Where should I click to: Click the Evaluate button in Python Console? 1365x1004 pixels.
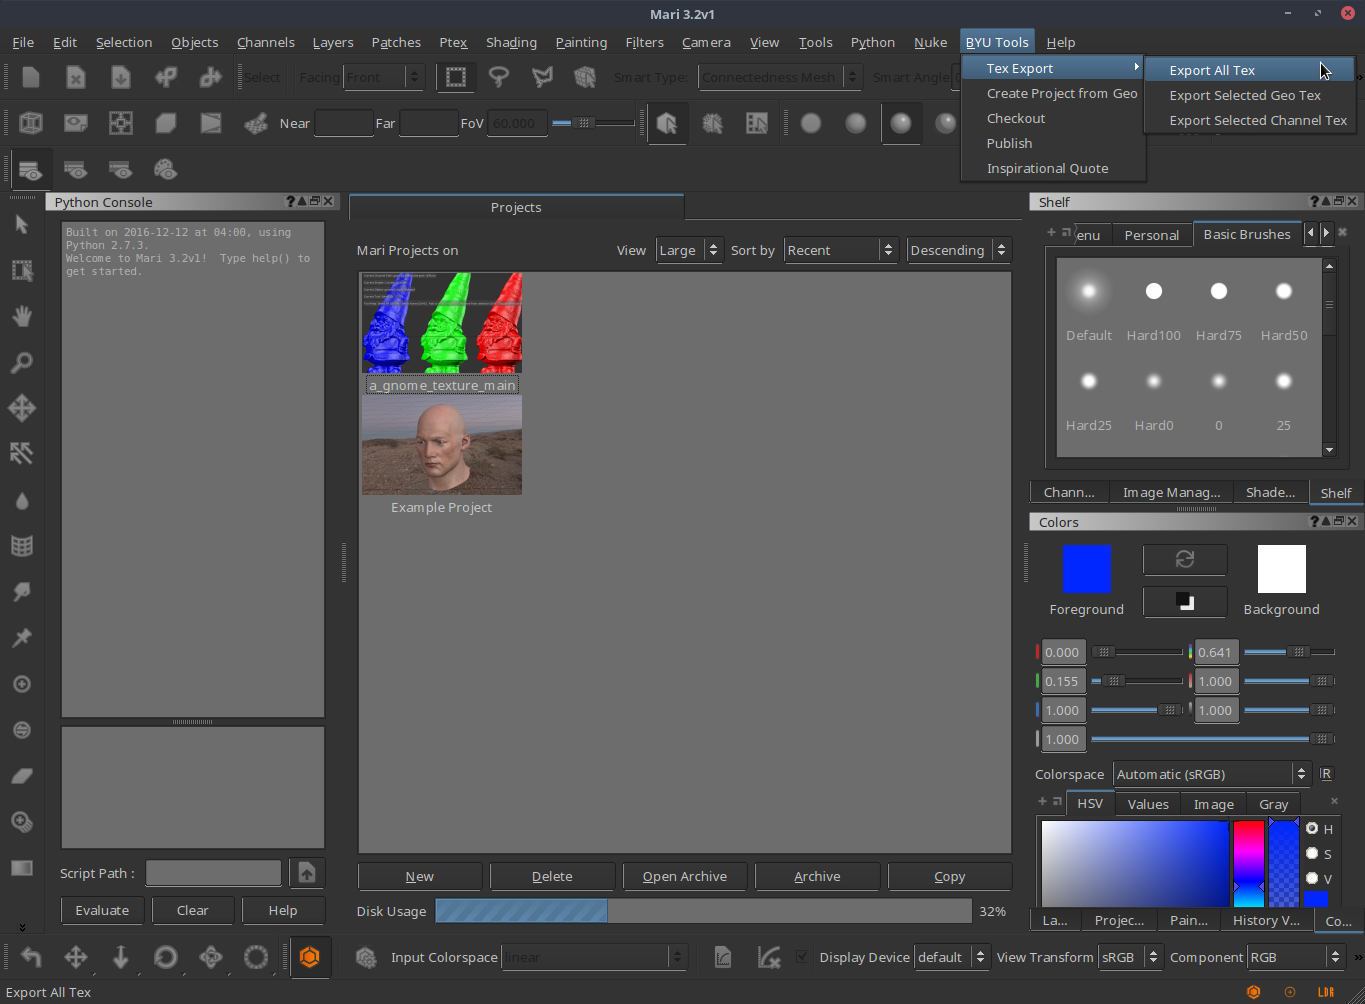point(102,910)
